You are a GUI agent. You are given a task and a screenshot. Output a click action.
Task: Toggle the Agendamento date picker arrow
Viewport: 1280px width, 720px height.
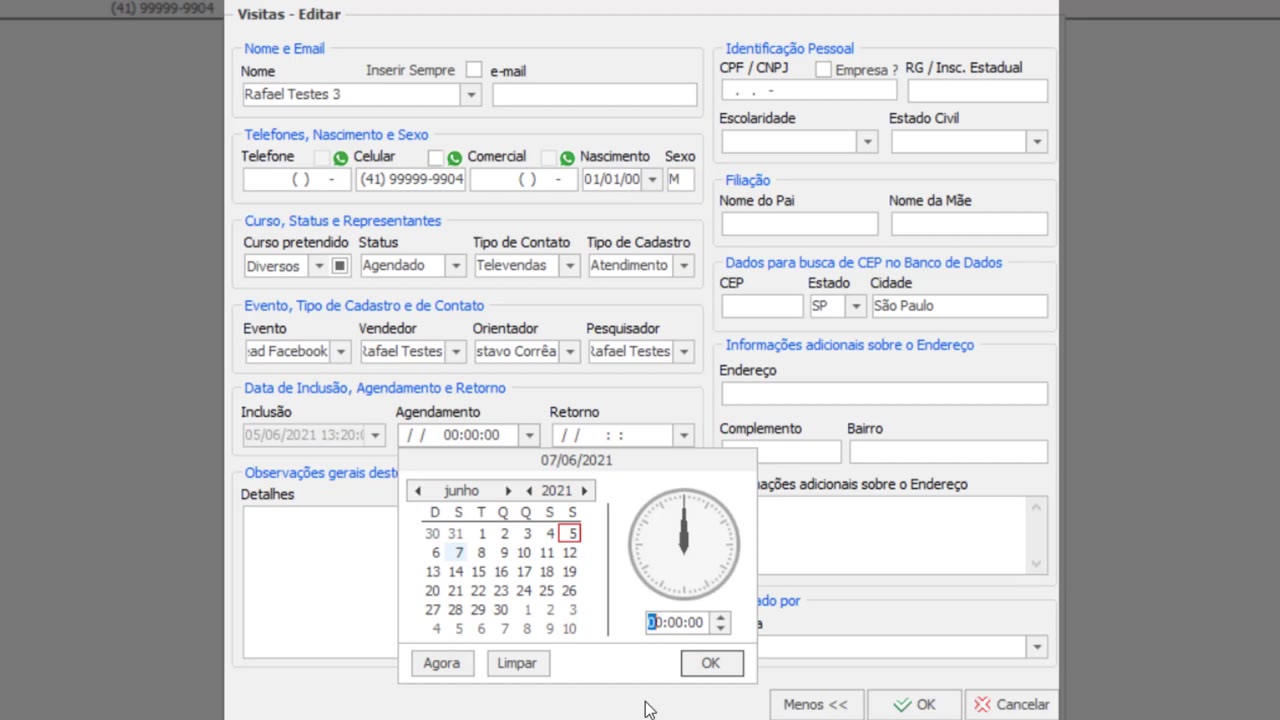(x=529, y=436)
